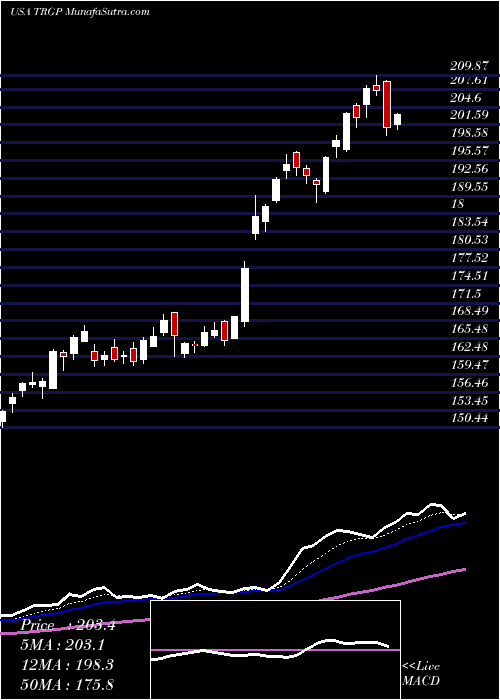Click the 171.5 price label
The image size is (500, 700).
coord(467,293)
